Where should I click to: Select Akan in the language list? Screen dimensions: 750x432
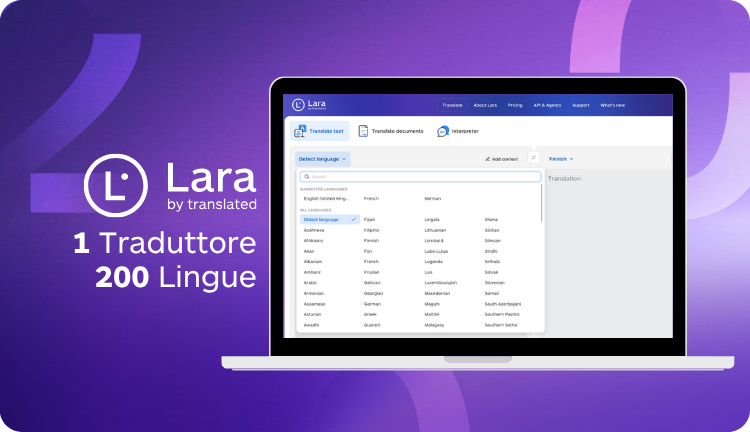pos(309,251)
